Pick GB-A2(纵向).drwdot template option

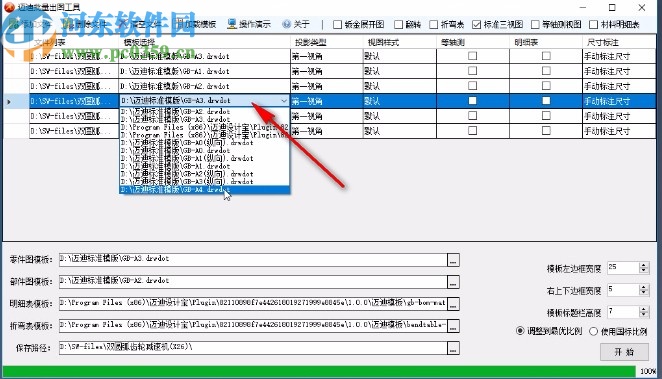(205, 174)
